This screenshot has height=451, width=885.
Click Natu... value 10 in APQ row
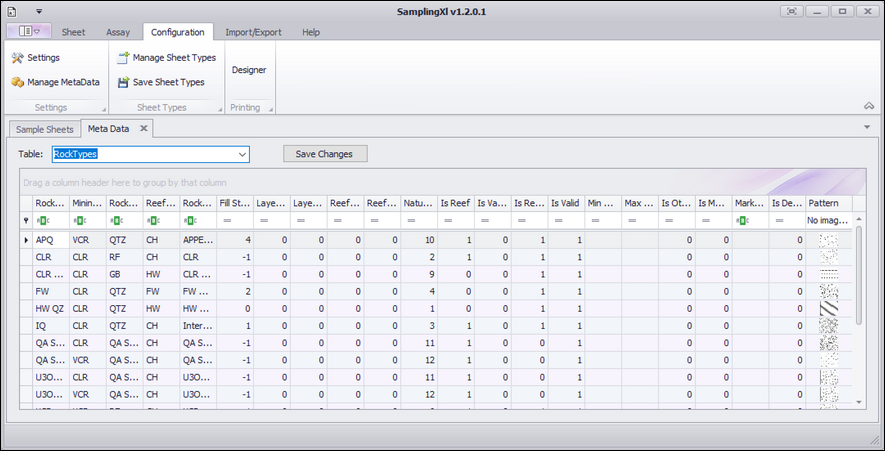(419, 240)
